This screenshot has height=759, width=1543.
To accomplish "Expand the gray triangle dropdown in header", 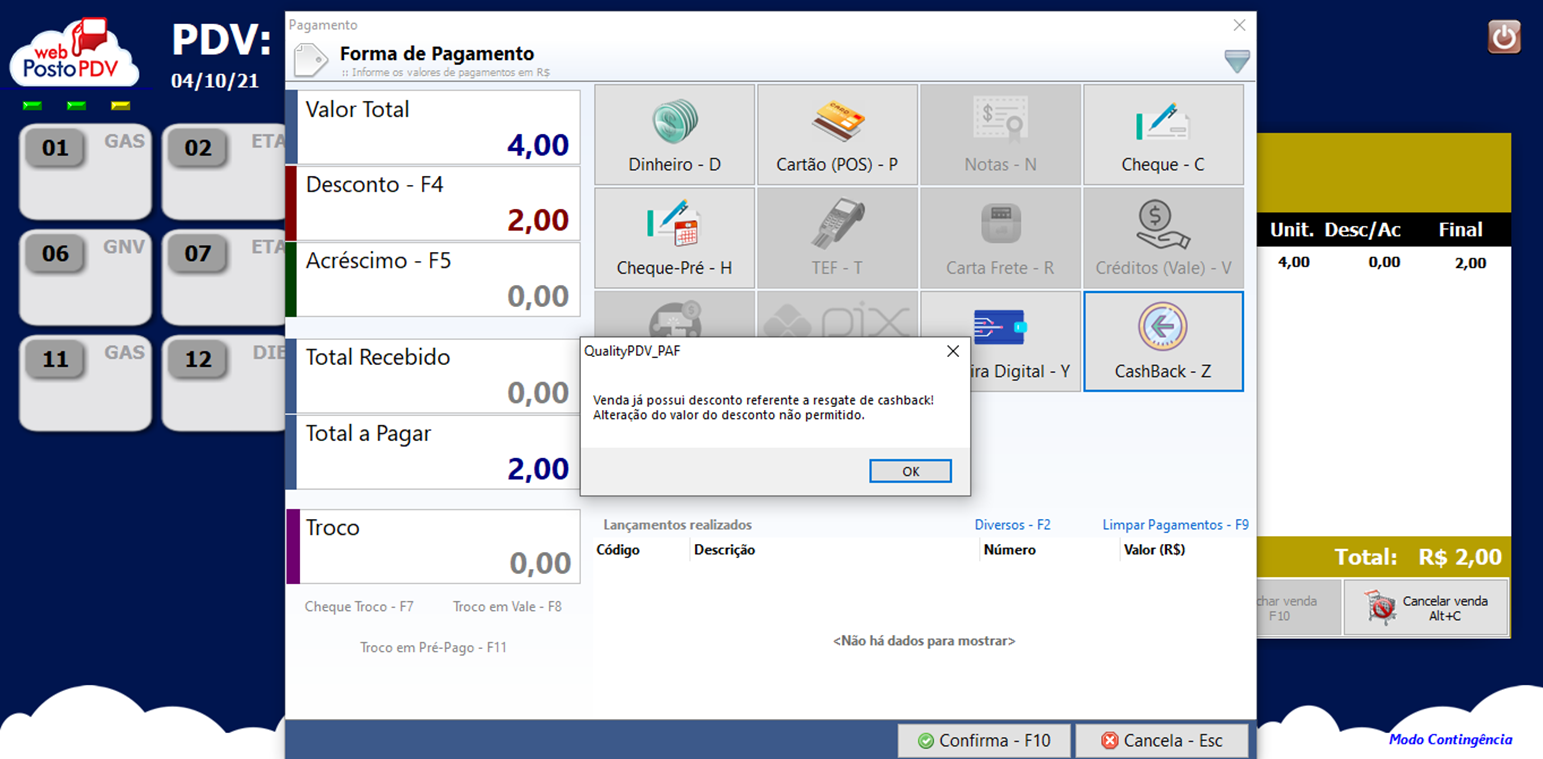I will coord(1237,61).
